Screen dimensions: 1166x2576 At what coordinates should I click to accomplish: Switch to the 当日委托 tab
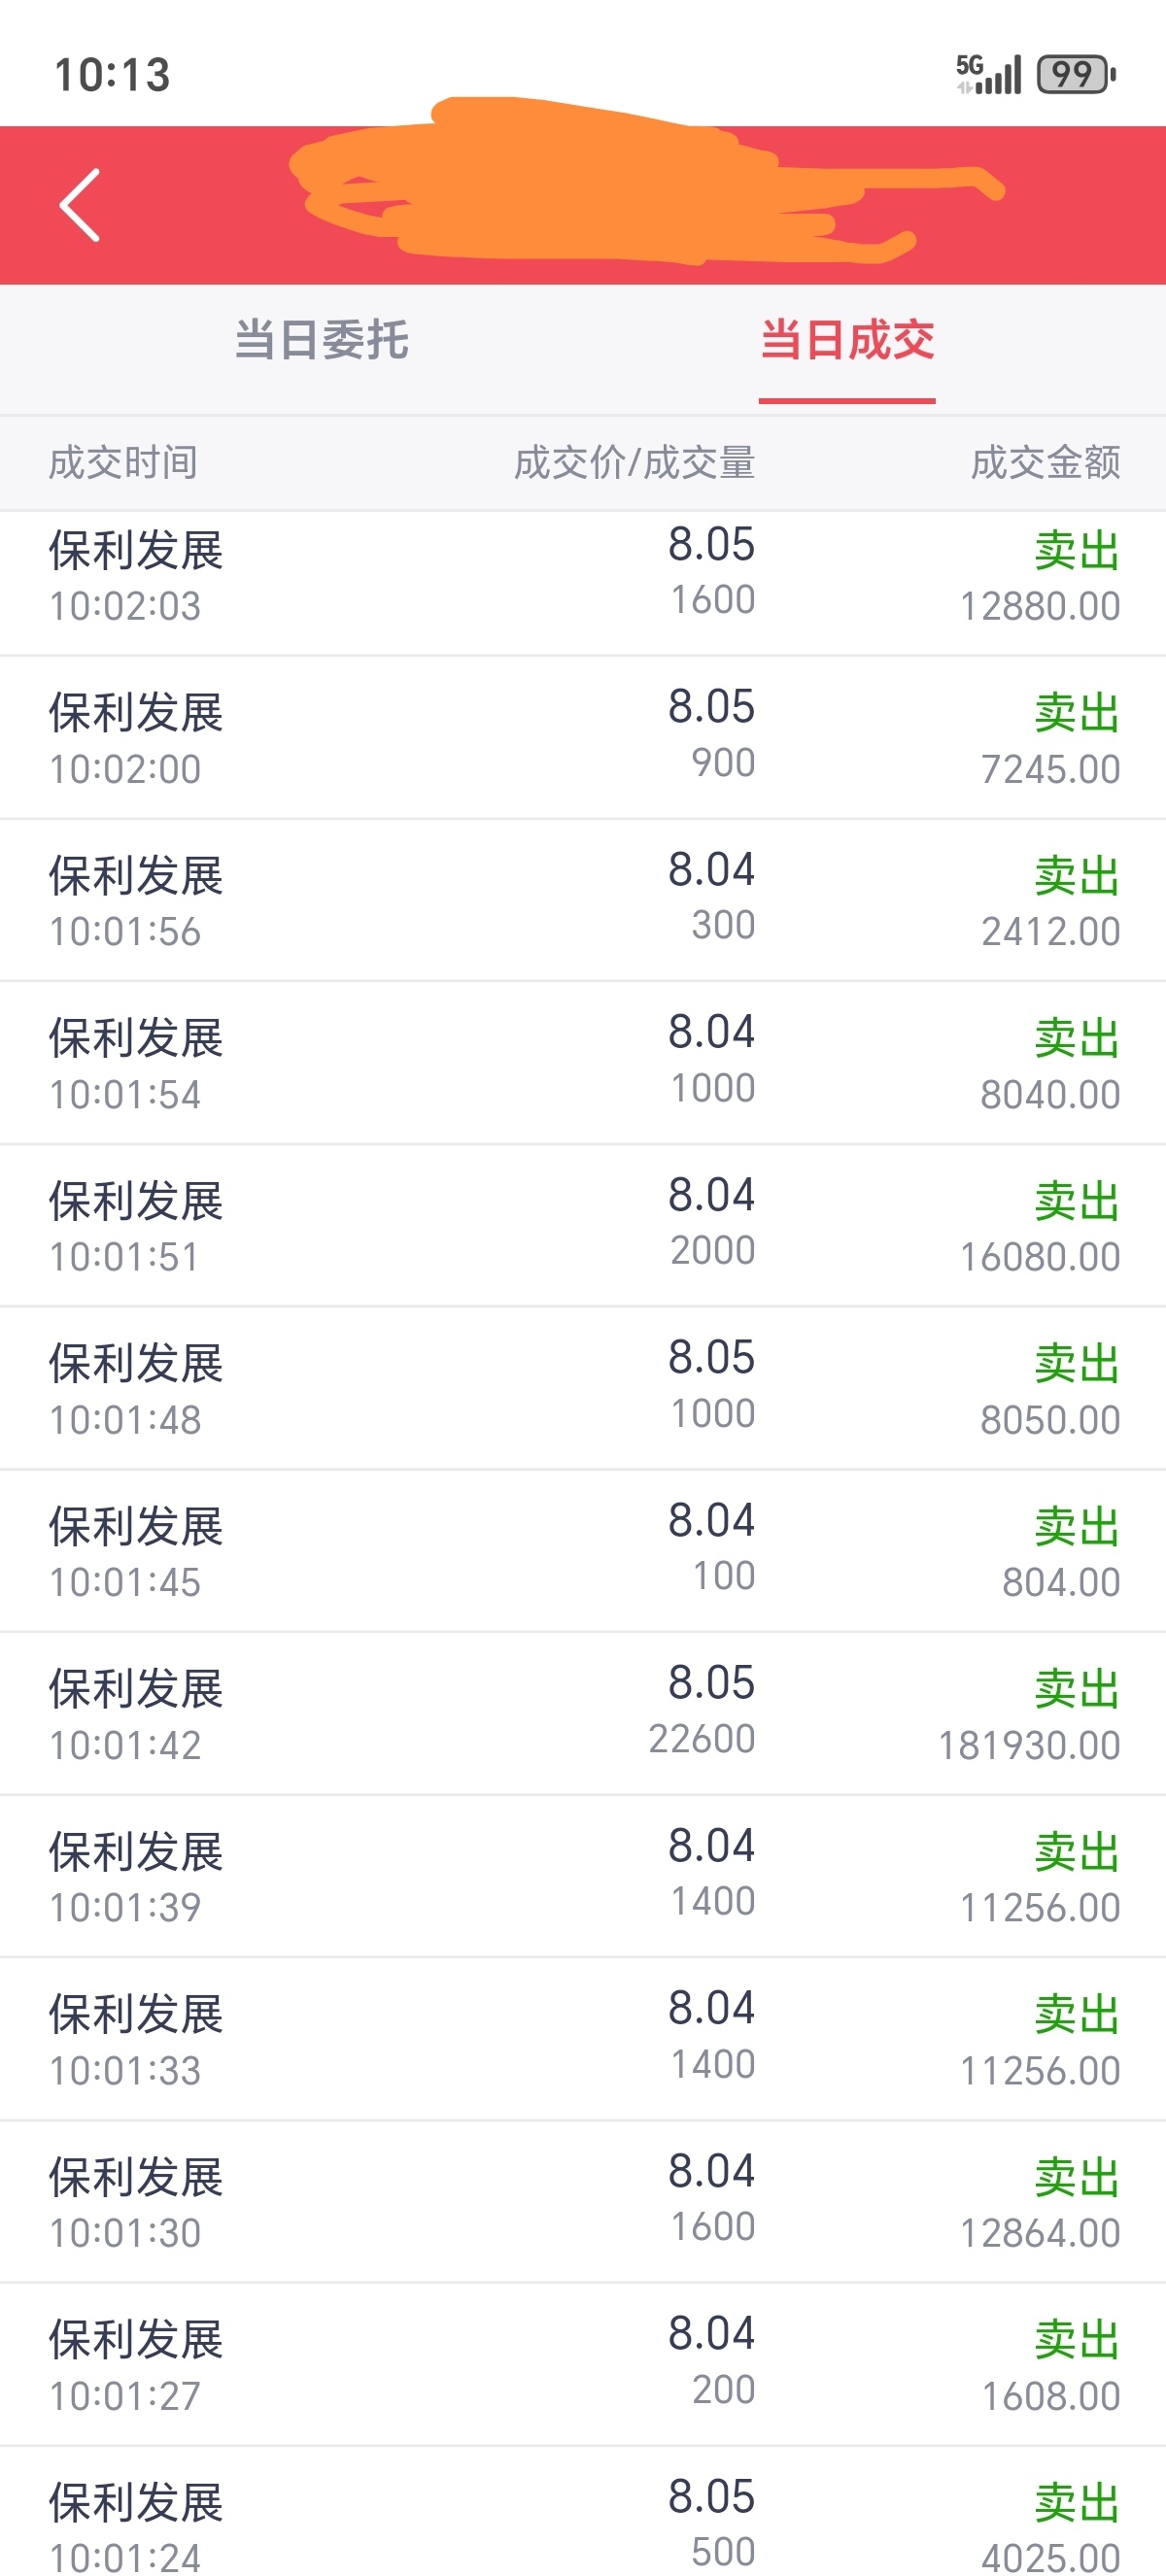(x=321, y=339)
